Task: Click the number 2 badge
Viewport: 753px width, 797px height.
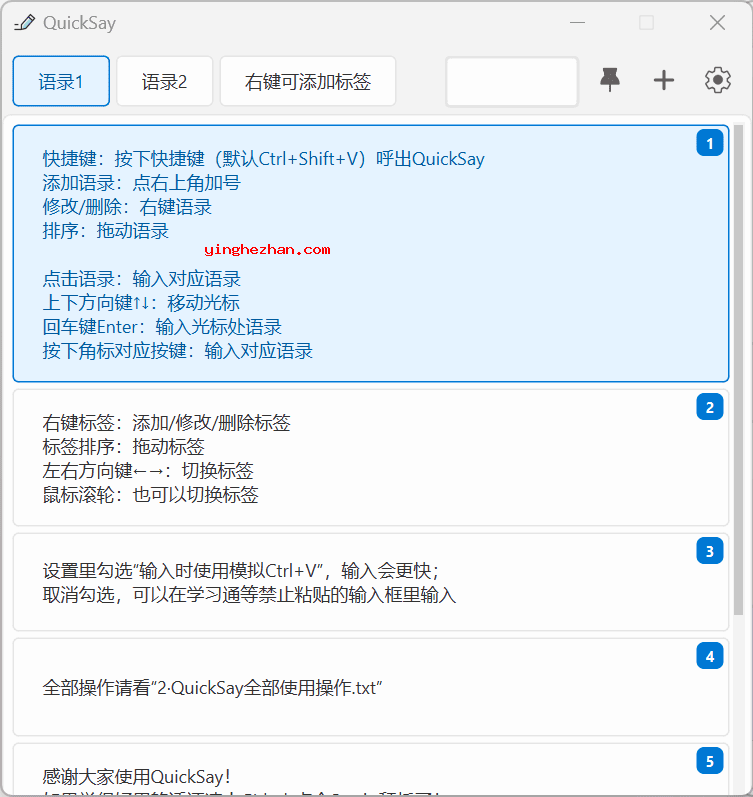Action: (x=710, y=407)
